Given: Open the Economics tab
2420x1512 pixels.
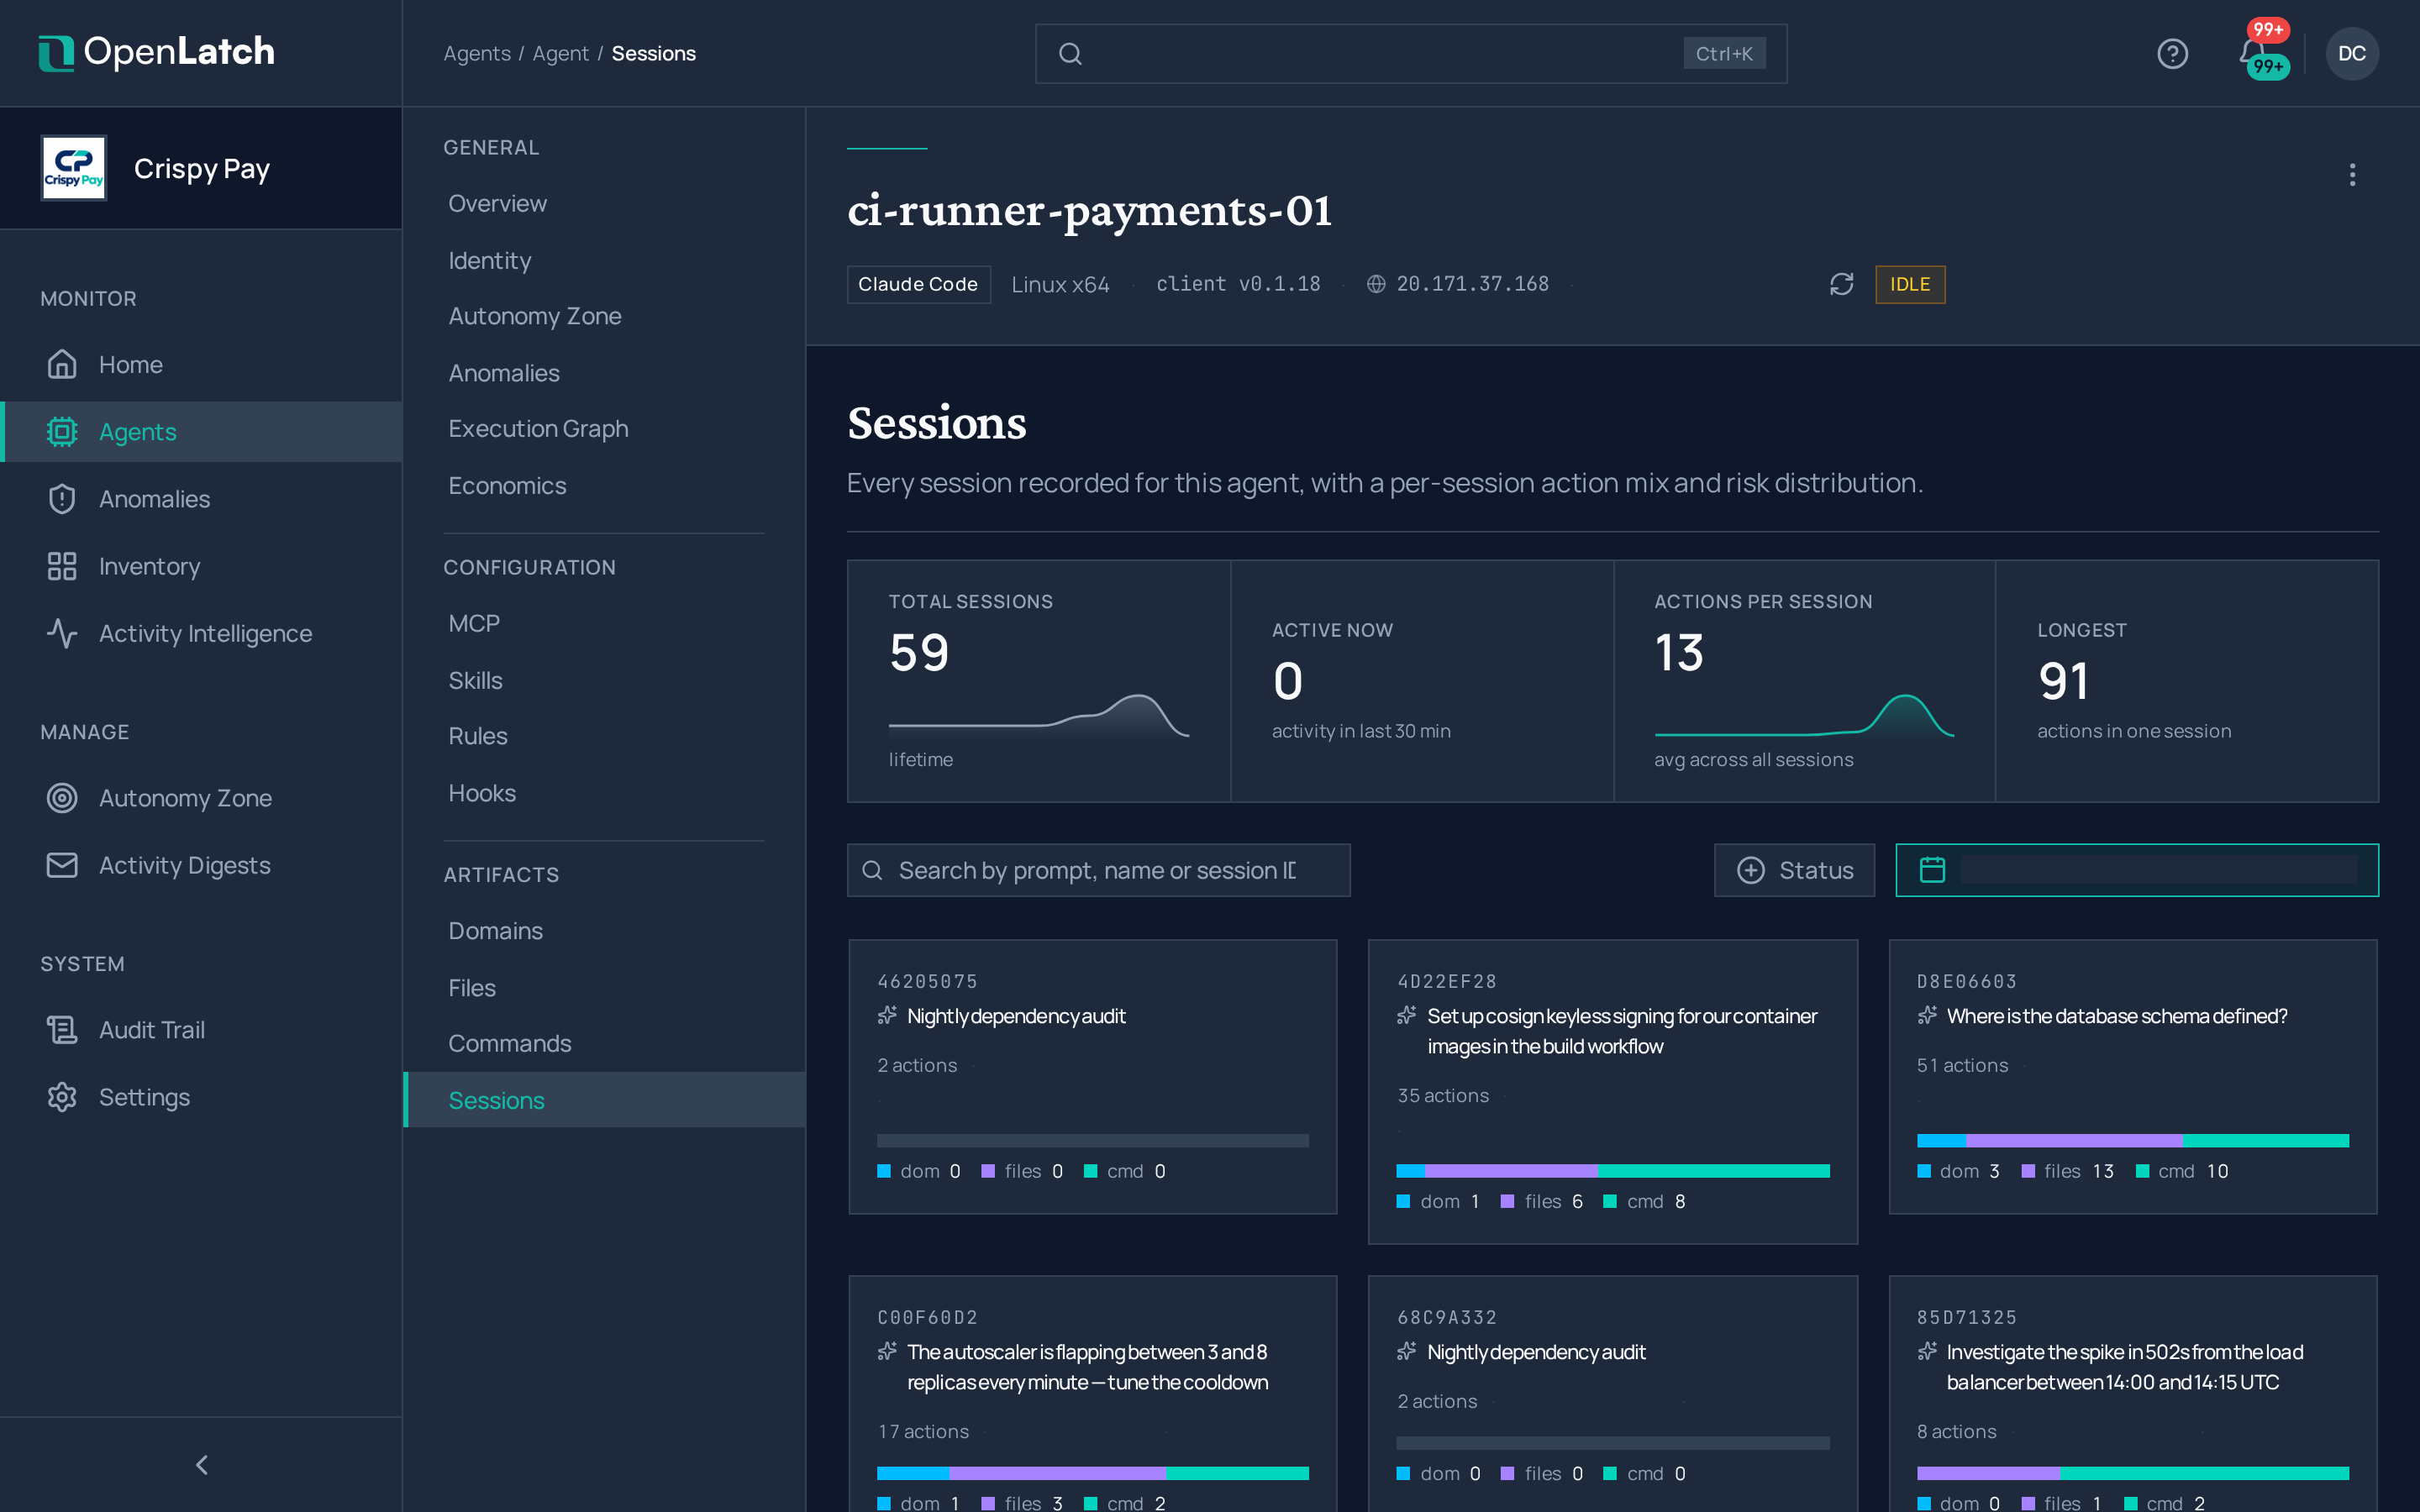Looking at the screenshot, I should click(x=604, y=486).
